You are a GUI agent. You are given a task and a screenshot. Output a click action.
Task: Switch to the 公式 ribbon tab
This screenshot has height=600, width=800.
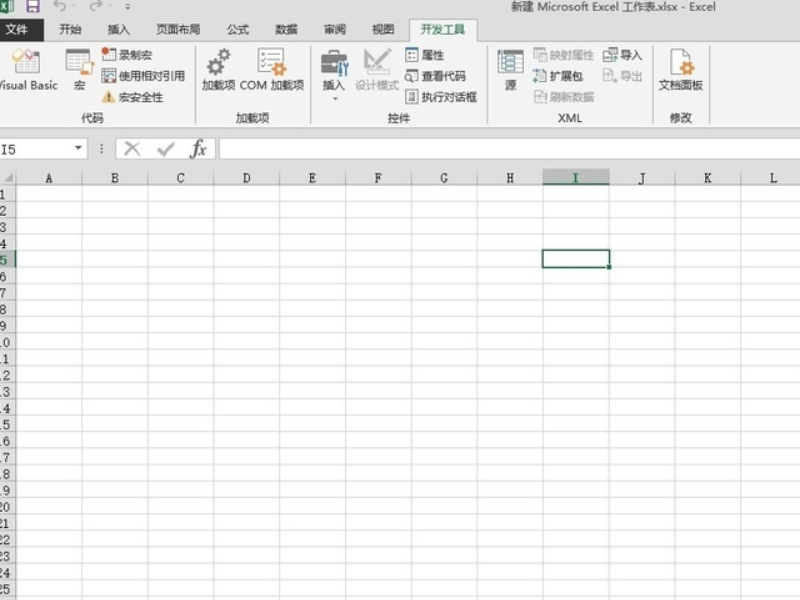236,29
